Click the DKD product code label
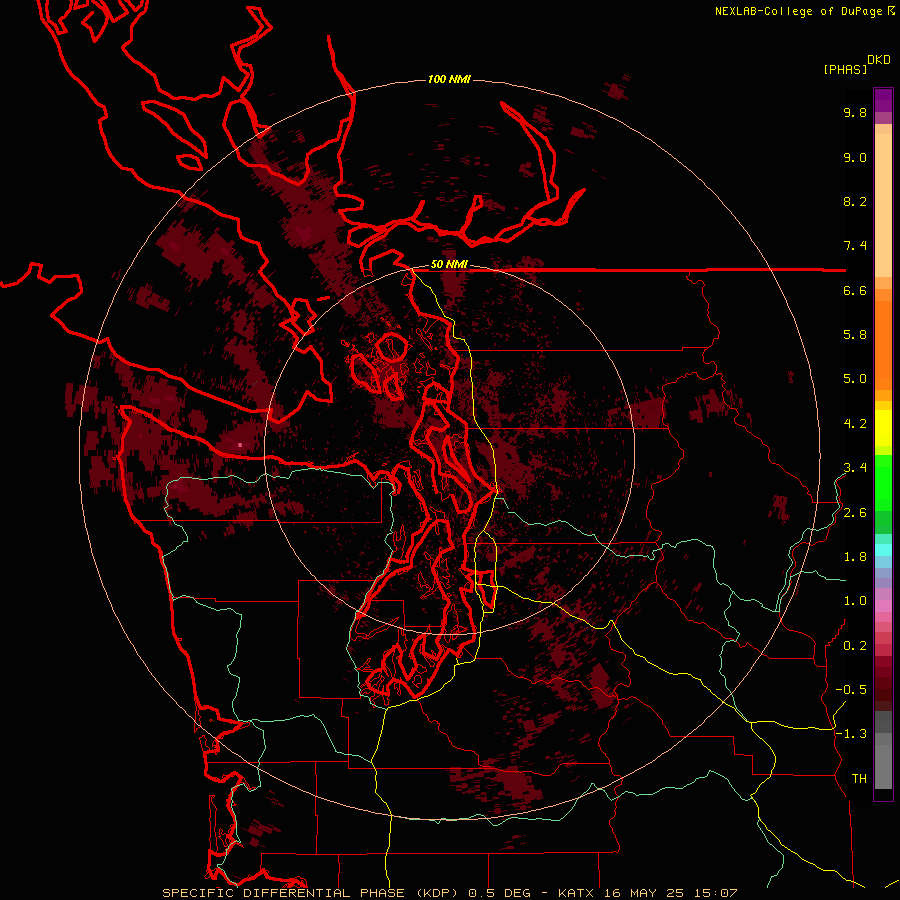900x900 pixels. 879,60
